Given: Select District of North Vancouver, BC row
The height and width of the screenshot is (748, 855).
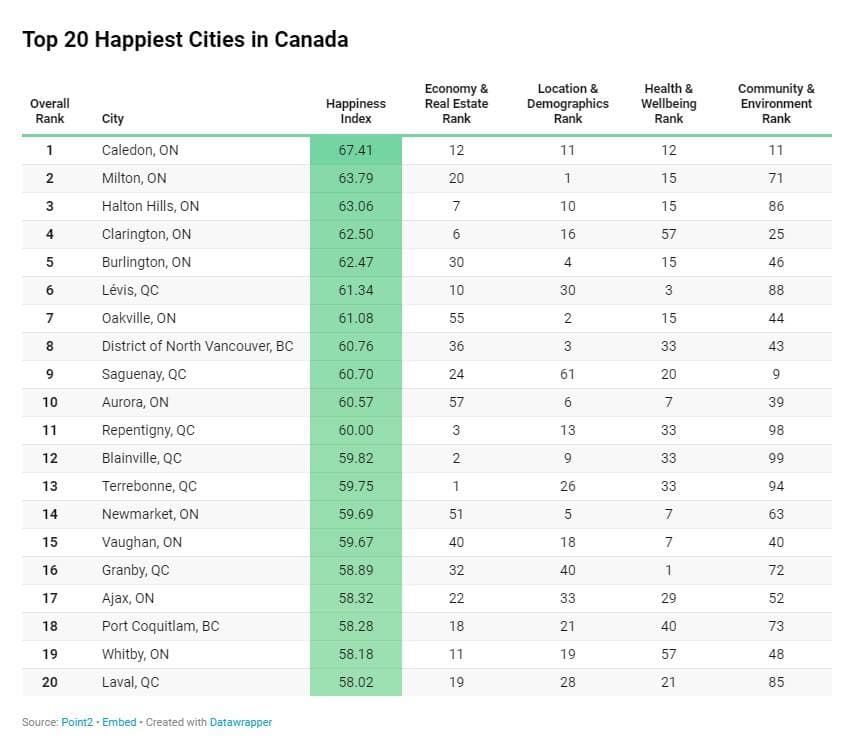Looking at the screenshot, I should click(x=427, y=346).
